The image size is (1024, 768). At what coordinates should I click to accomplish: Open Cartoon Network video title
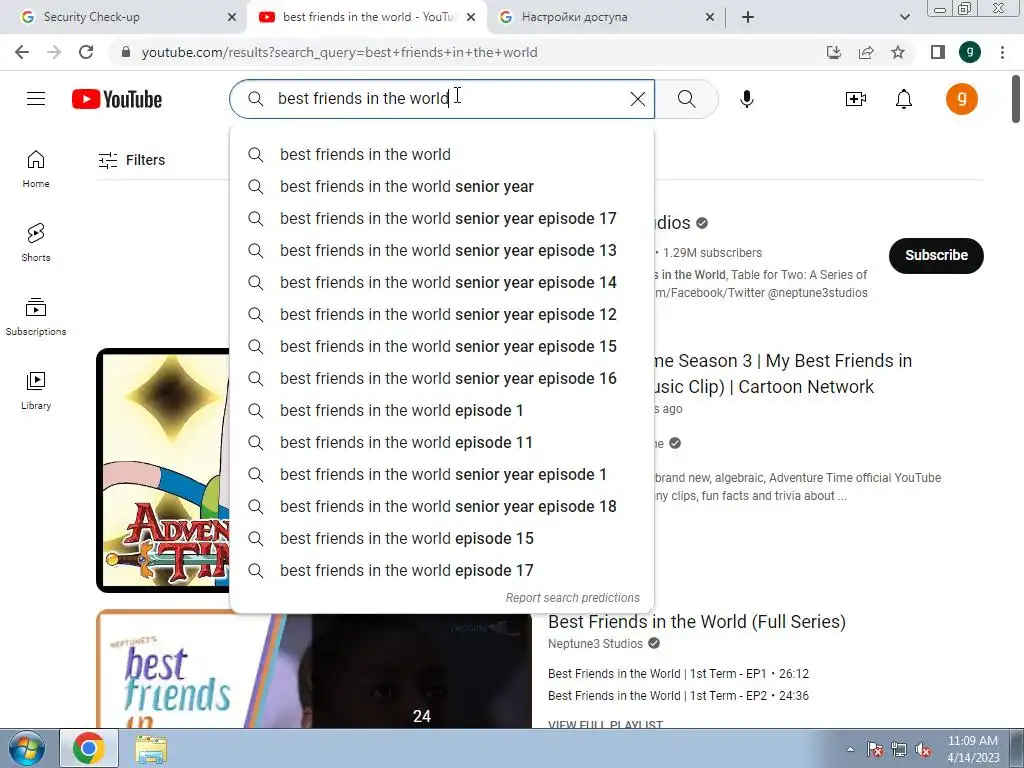[784, 374]
